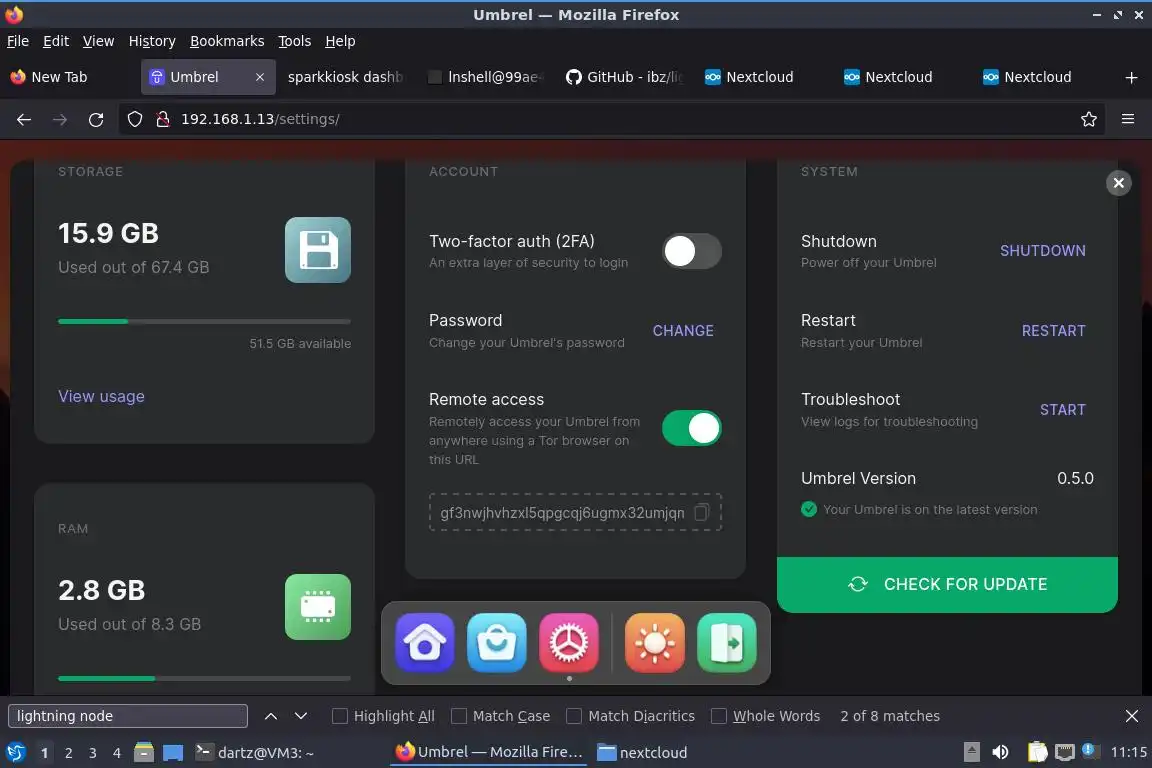Open the Help menu
Screen dimensions: 1152x768
pyautogui.click(x=340, y=41)
